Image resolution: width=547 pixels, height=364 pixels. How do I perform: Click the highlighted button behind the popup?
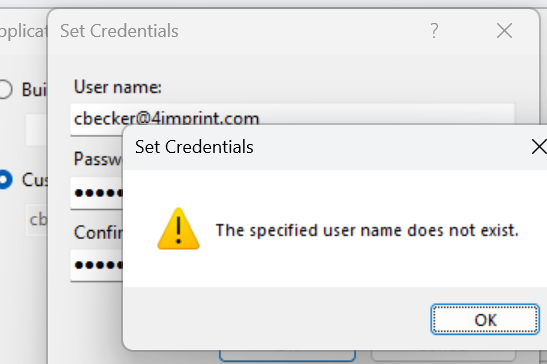287,355
